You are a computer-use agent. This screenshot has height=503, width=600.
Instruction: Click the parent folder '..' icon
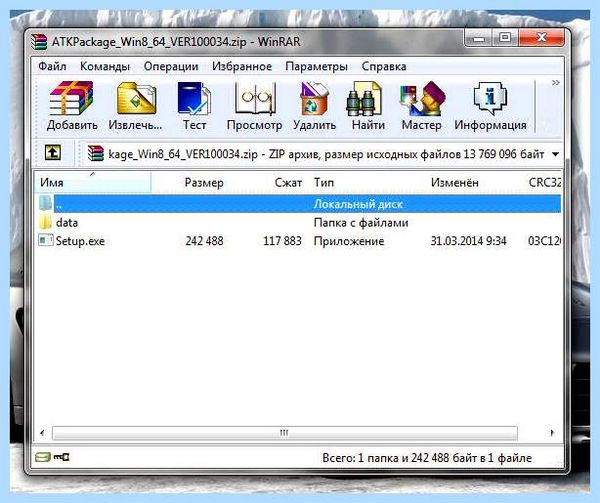click(x=45, y=203)
